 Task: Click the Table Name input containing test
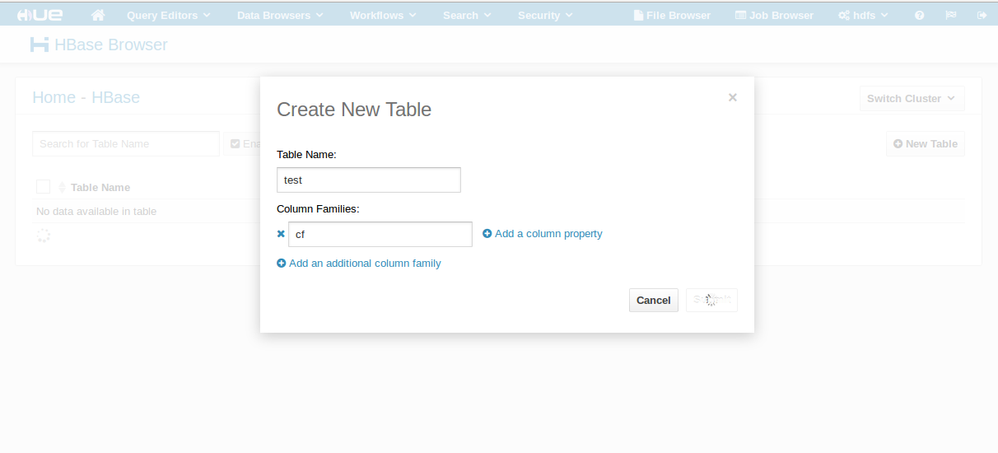369,180
